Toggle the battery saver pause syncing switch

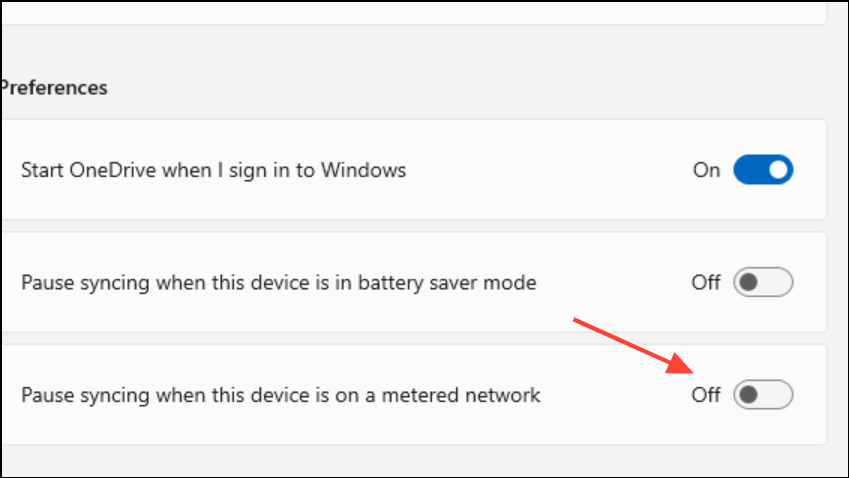763,283
